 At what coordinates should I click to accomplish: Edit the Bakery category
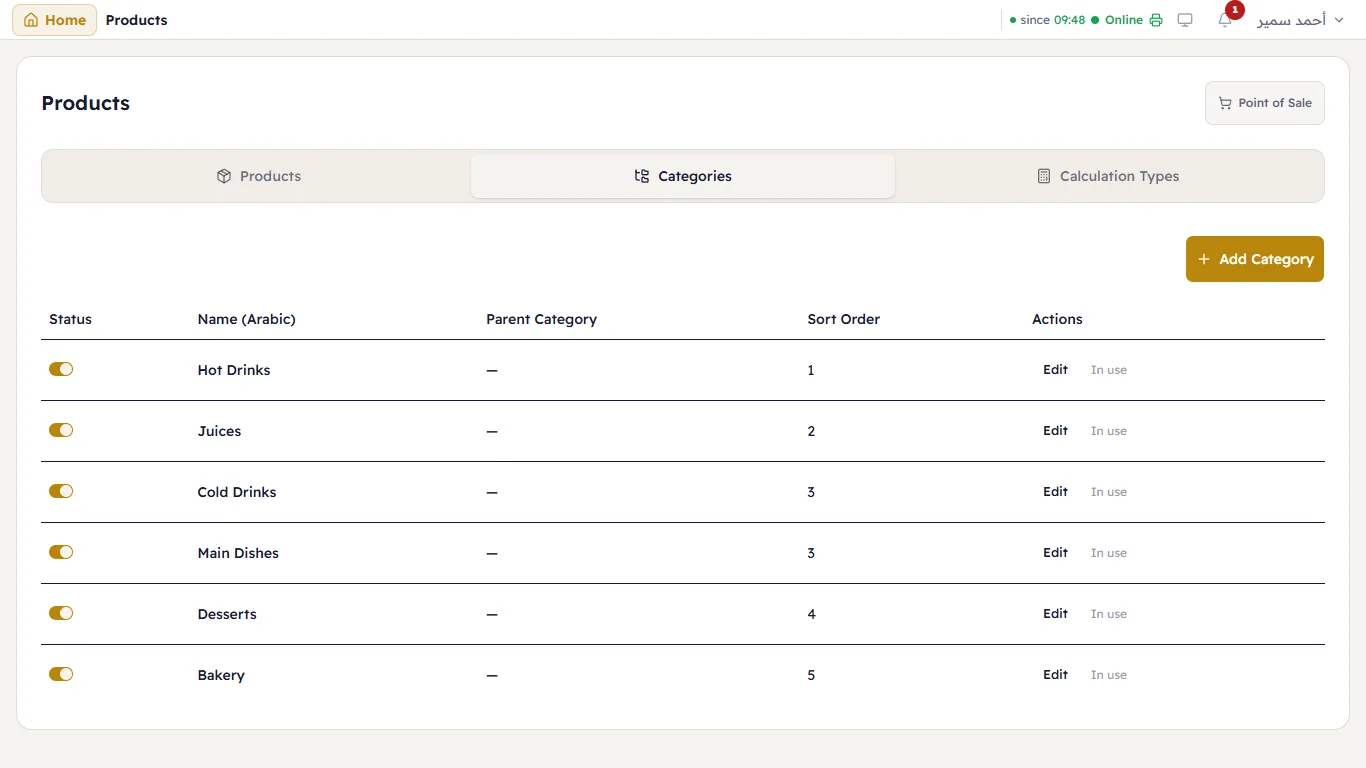coord(1056,675)
